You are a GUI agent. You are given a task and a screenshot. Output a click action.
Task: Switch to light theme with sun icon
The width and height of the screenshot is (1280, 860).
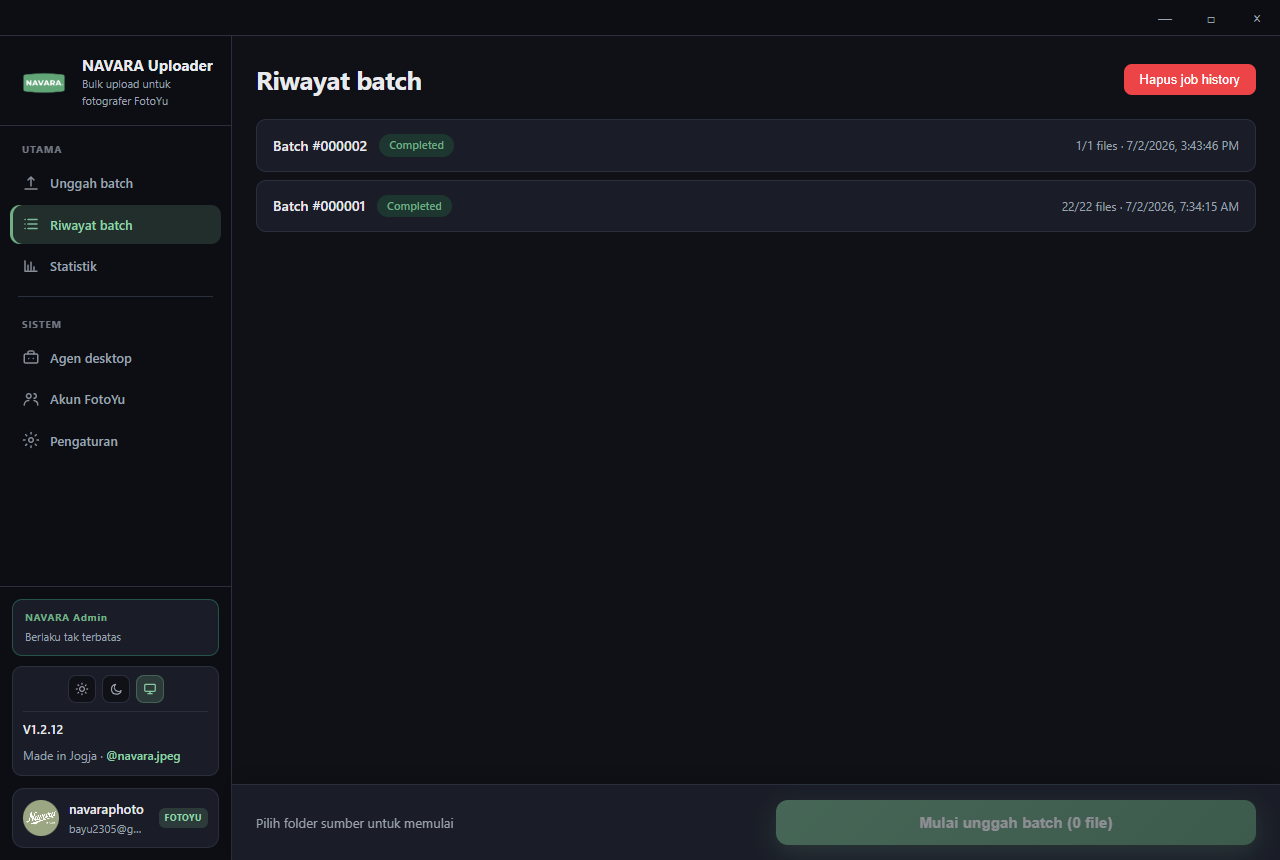(x=82, y=689)
